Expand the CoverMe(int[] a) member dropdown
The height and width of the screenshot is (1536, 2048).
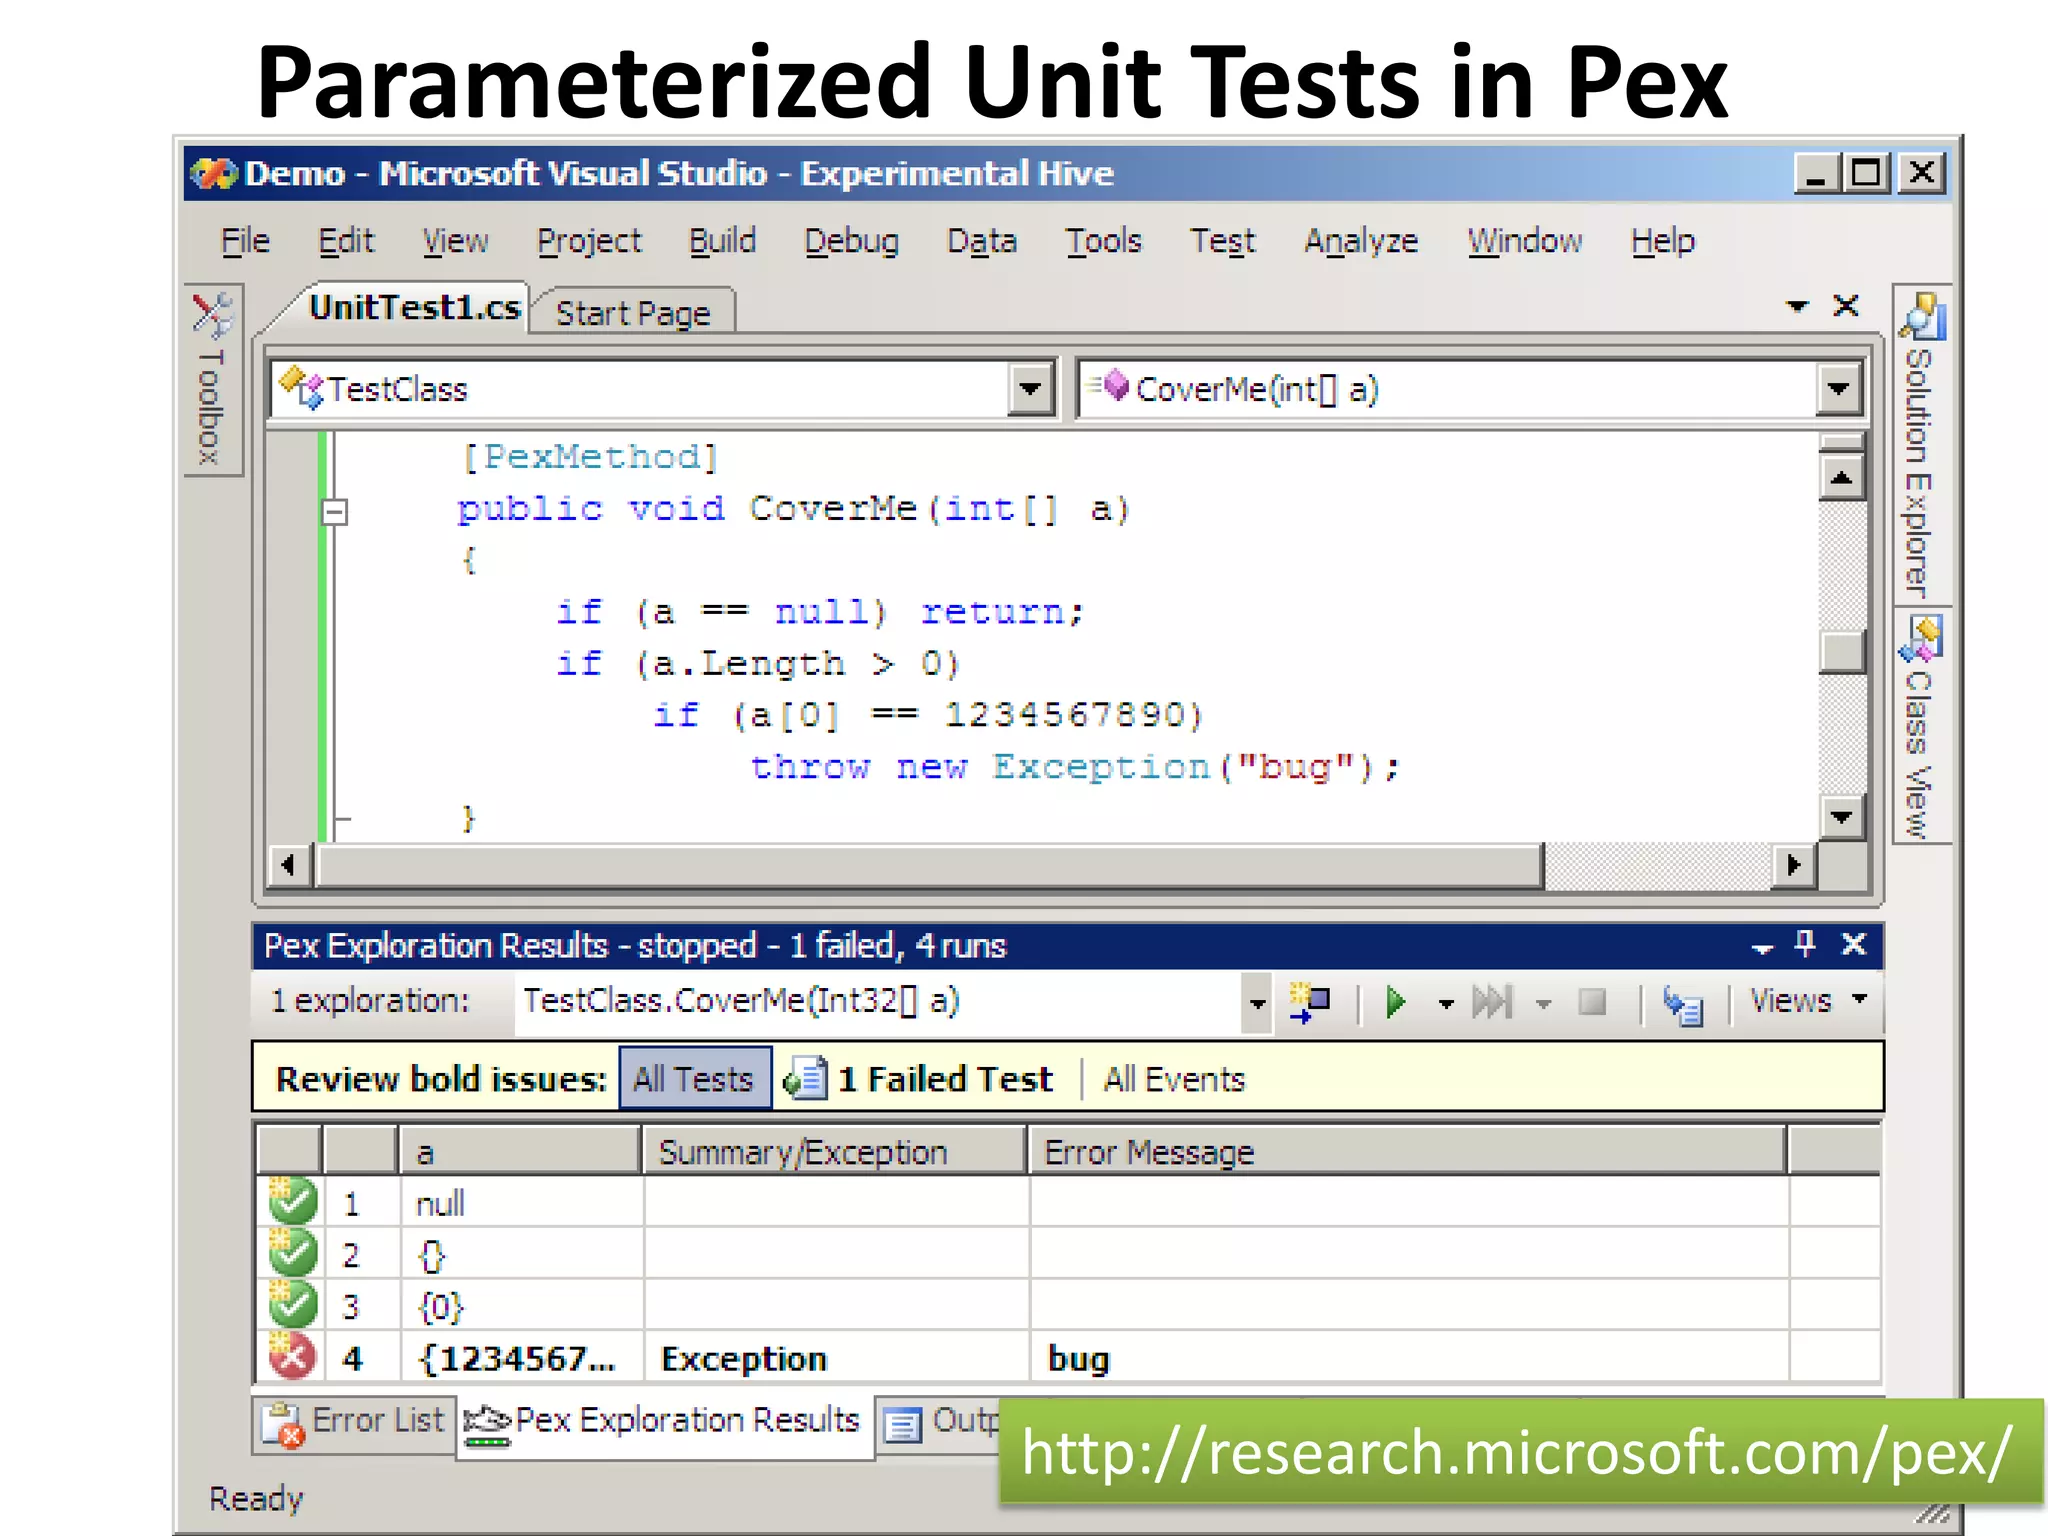click(1838, 389)
